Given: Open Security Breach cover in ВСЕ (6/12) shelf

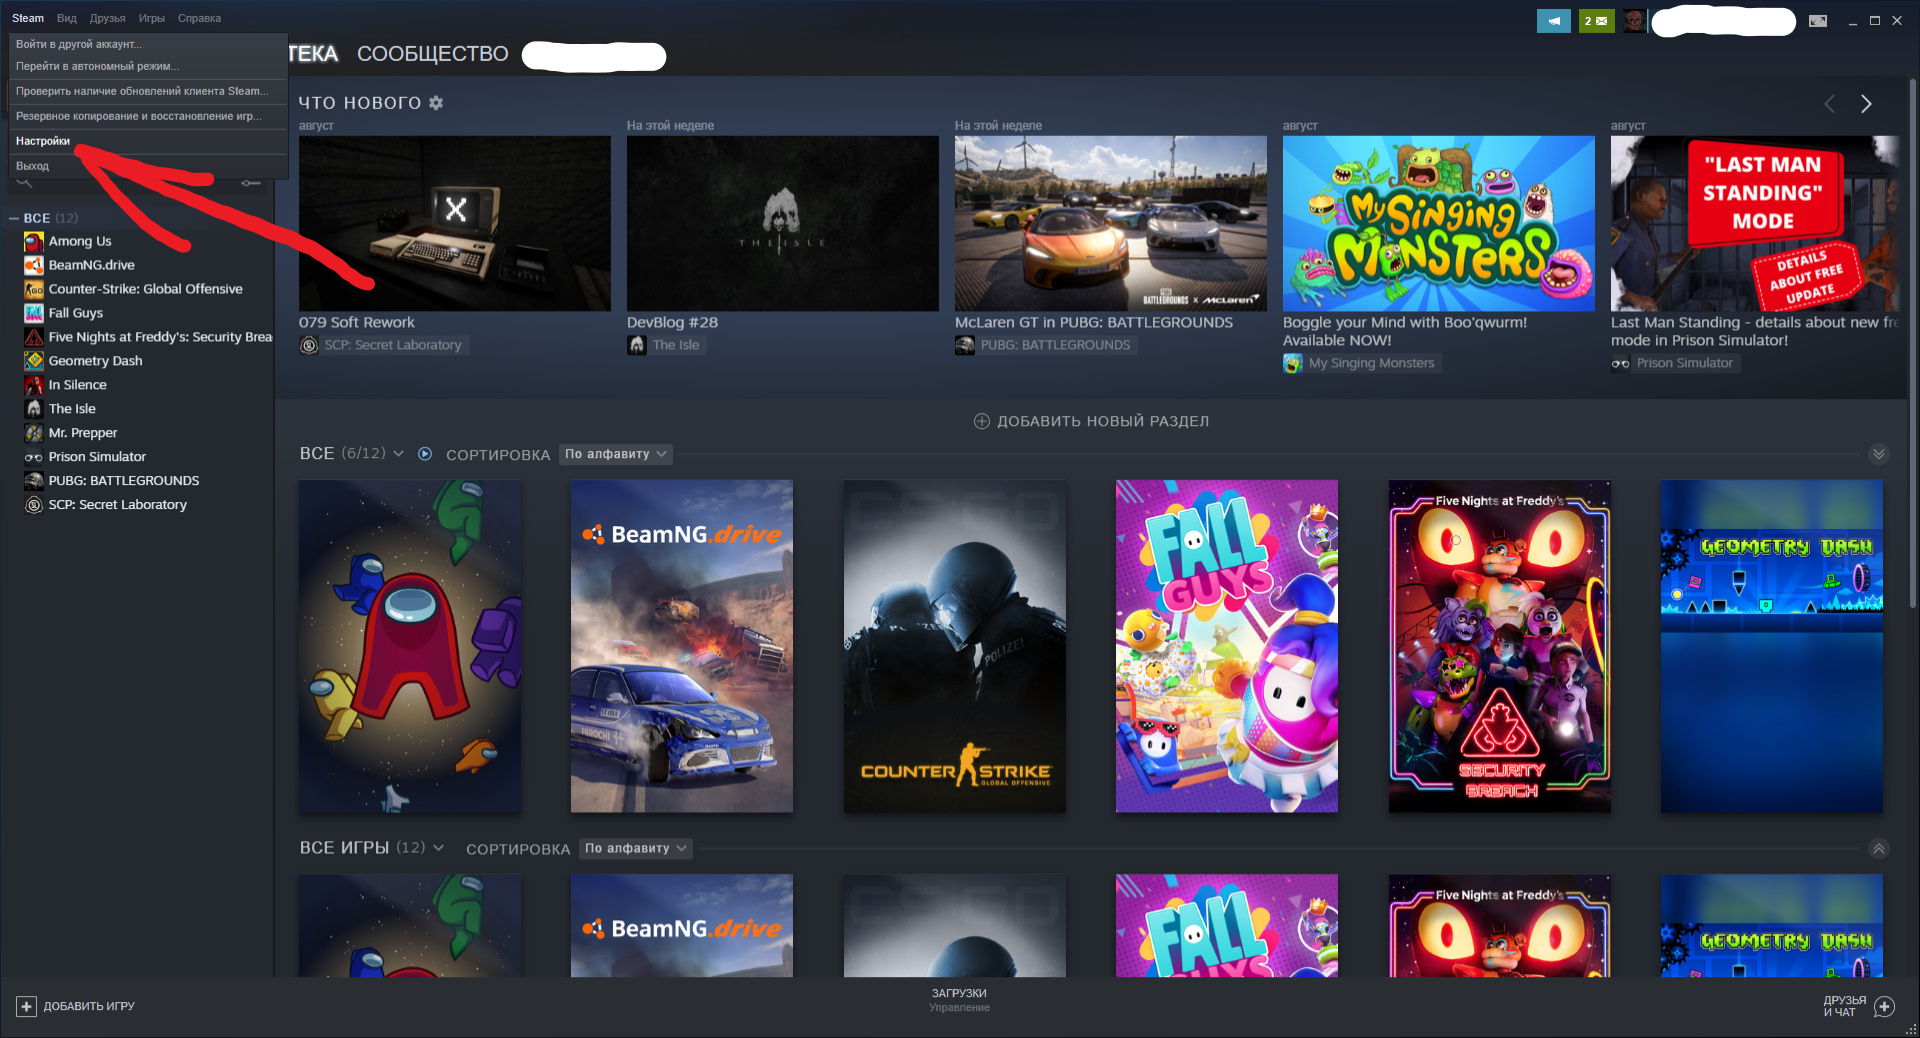Looking at the screenshot, I should [1500, 646].
